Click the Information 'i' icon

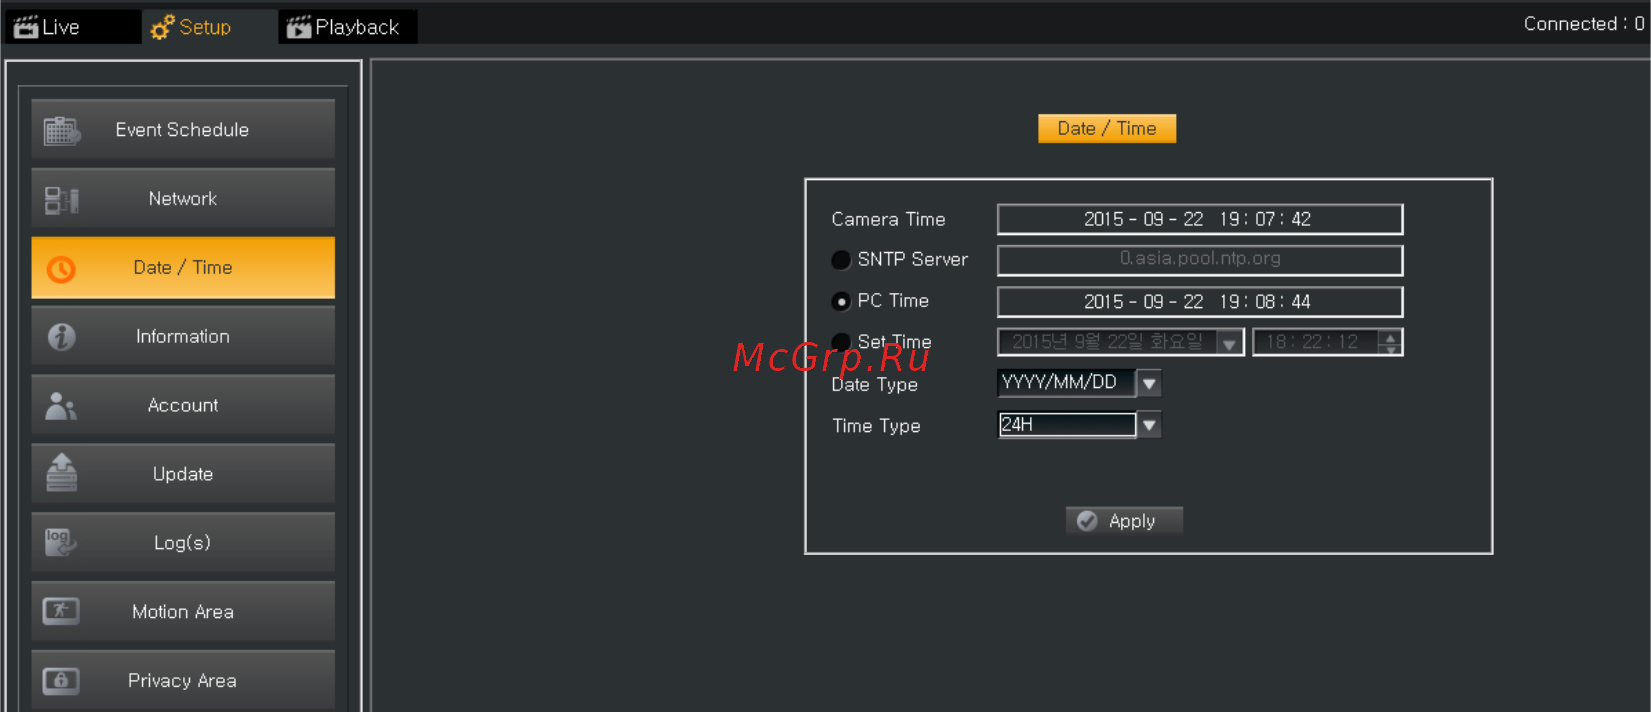click(x=61, y=337)
